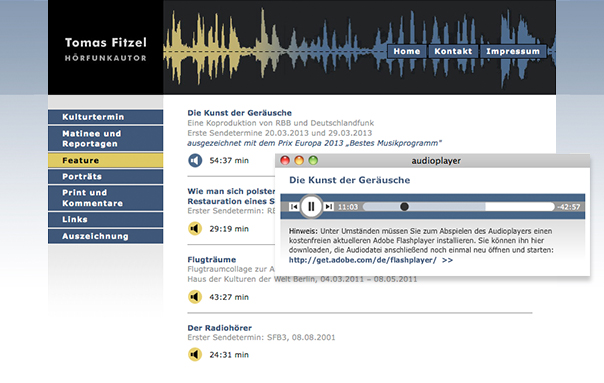This screenshot has width=604, height=383.
Task: Click the Prix Europa 2013 award line
Action: click(x=314, y=143)
